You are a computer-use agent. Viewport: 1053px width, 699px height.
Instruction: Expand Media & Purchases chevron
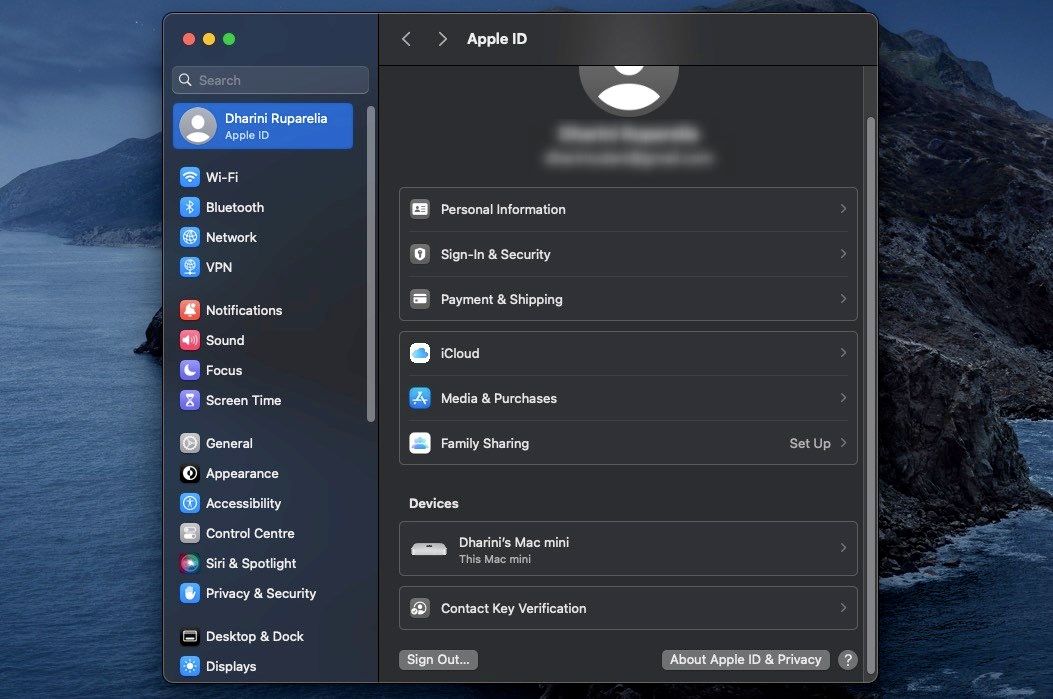[843, 398]
